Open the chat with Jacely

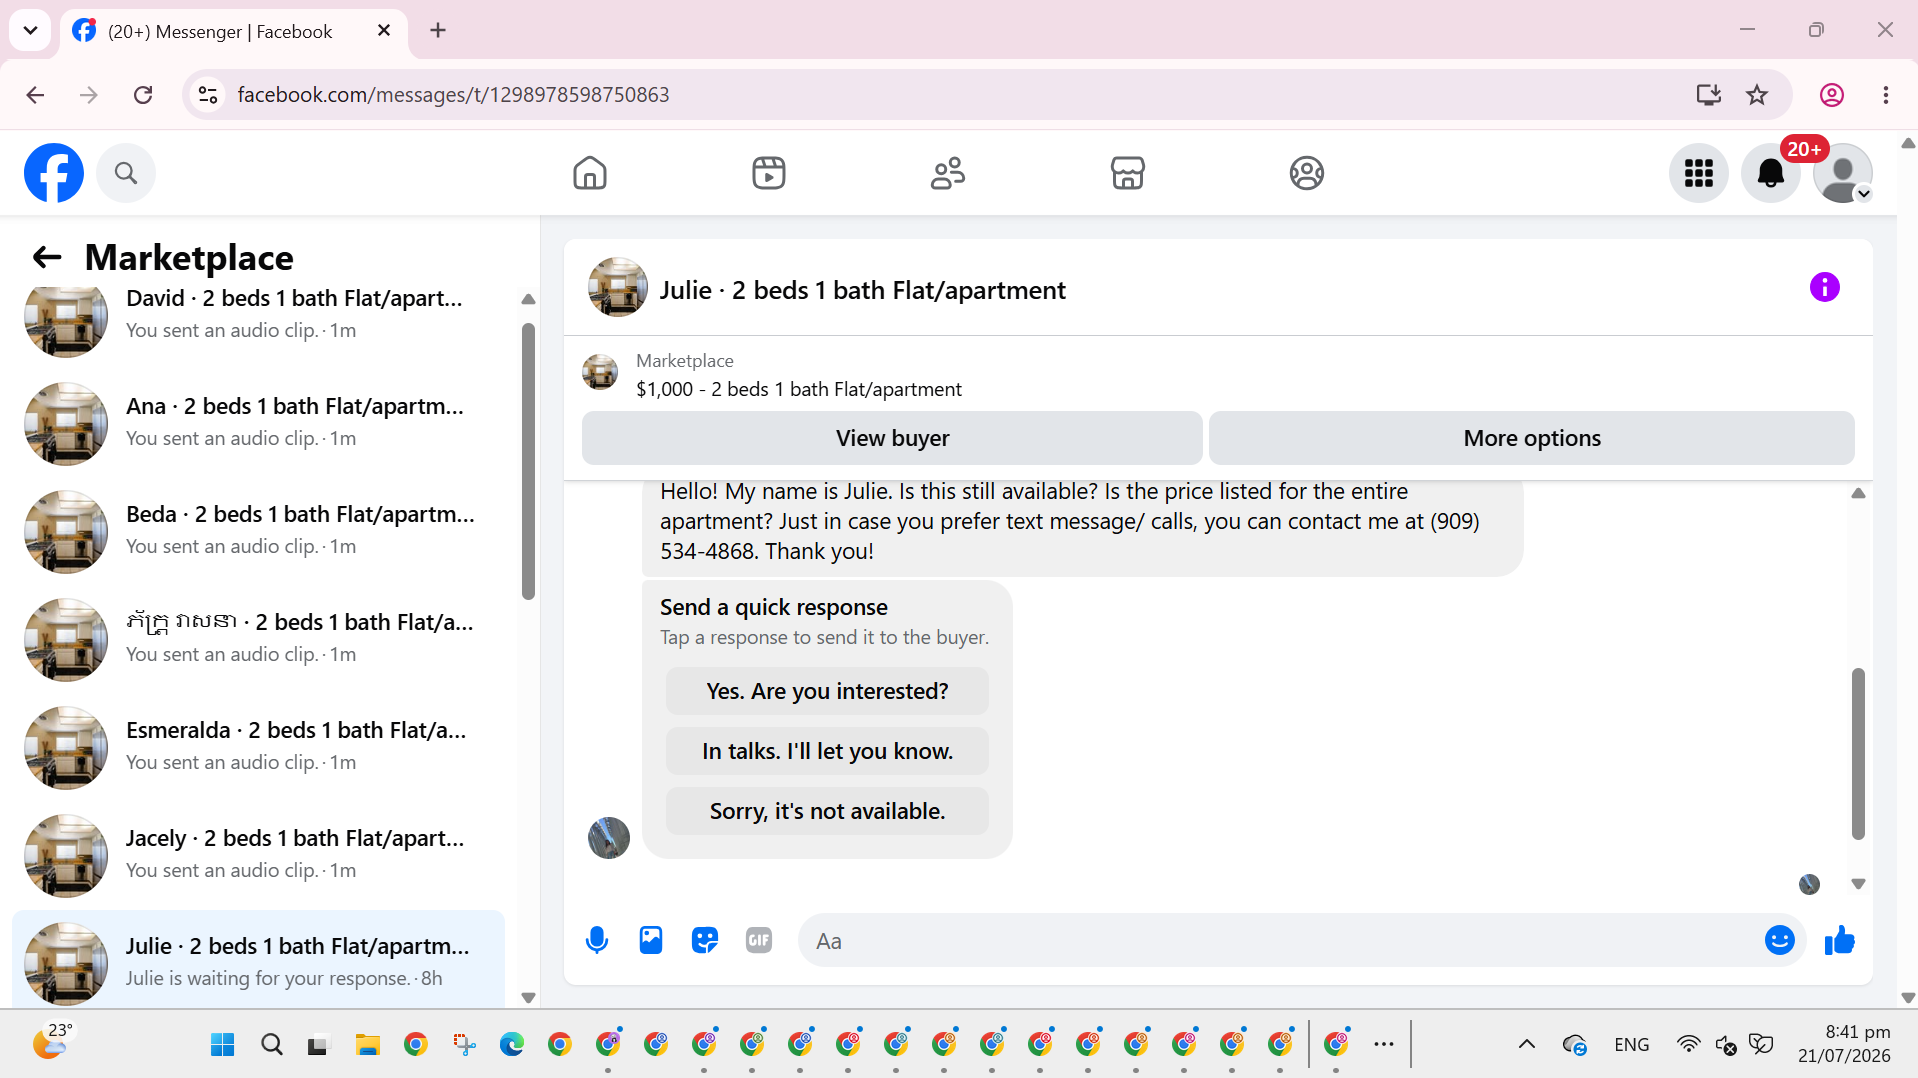tap(258, 854)
